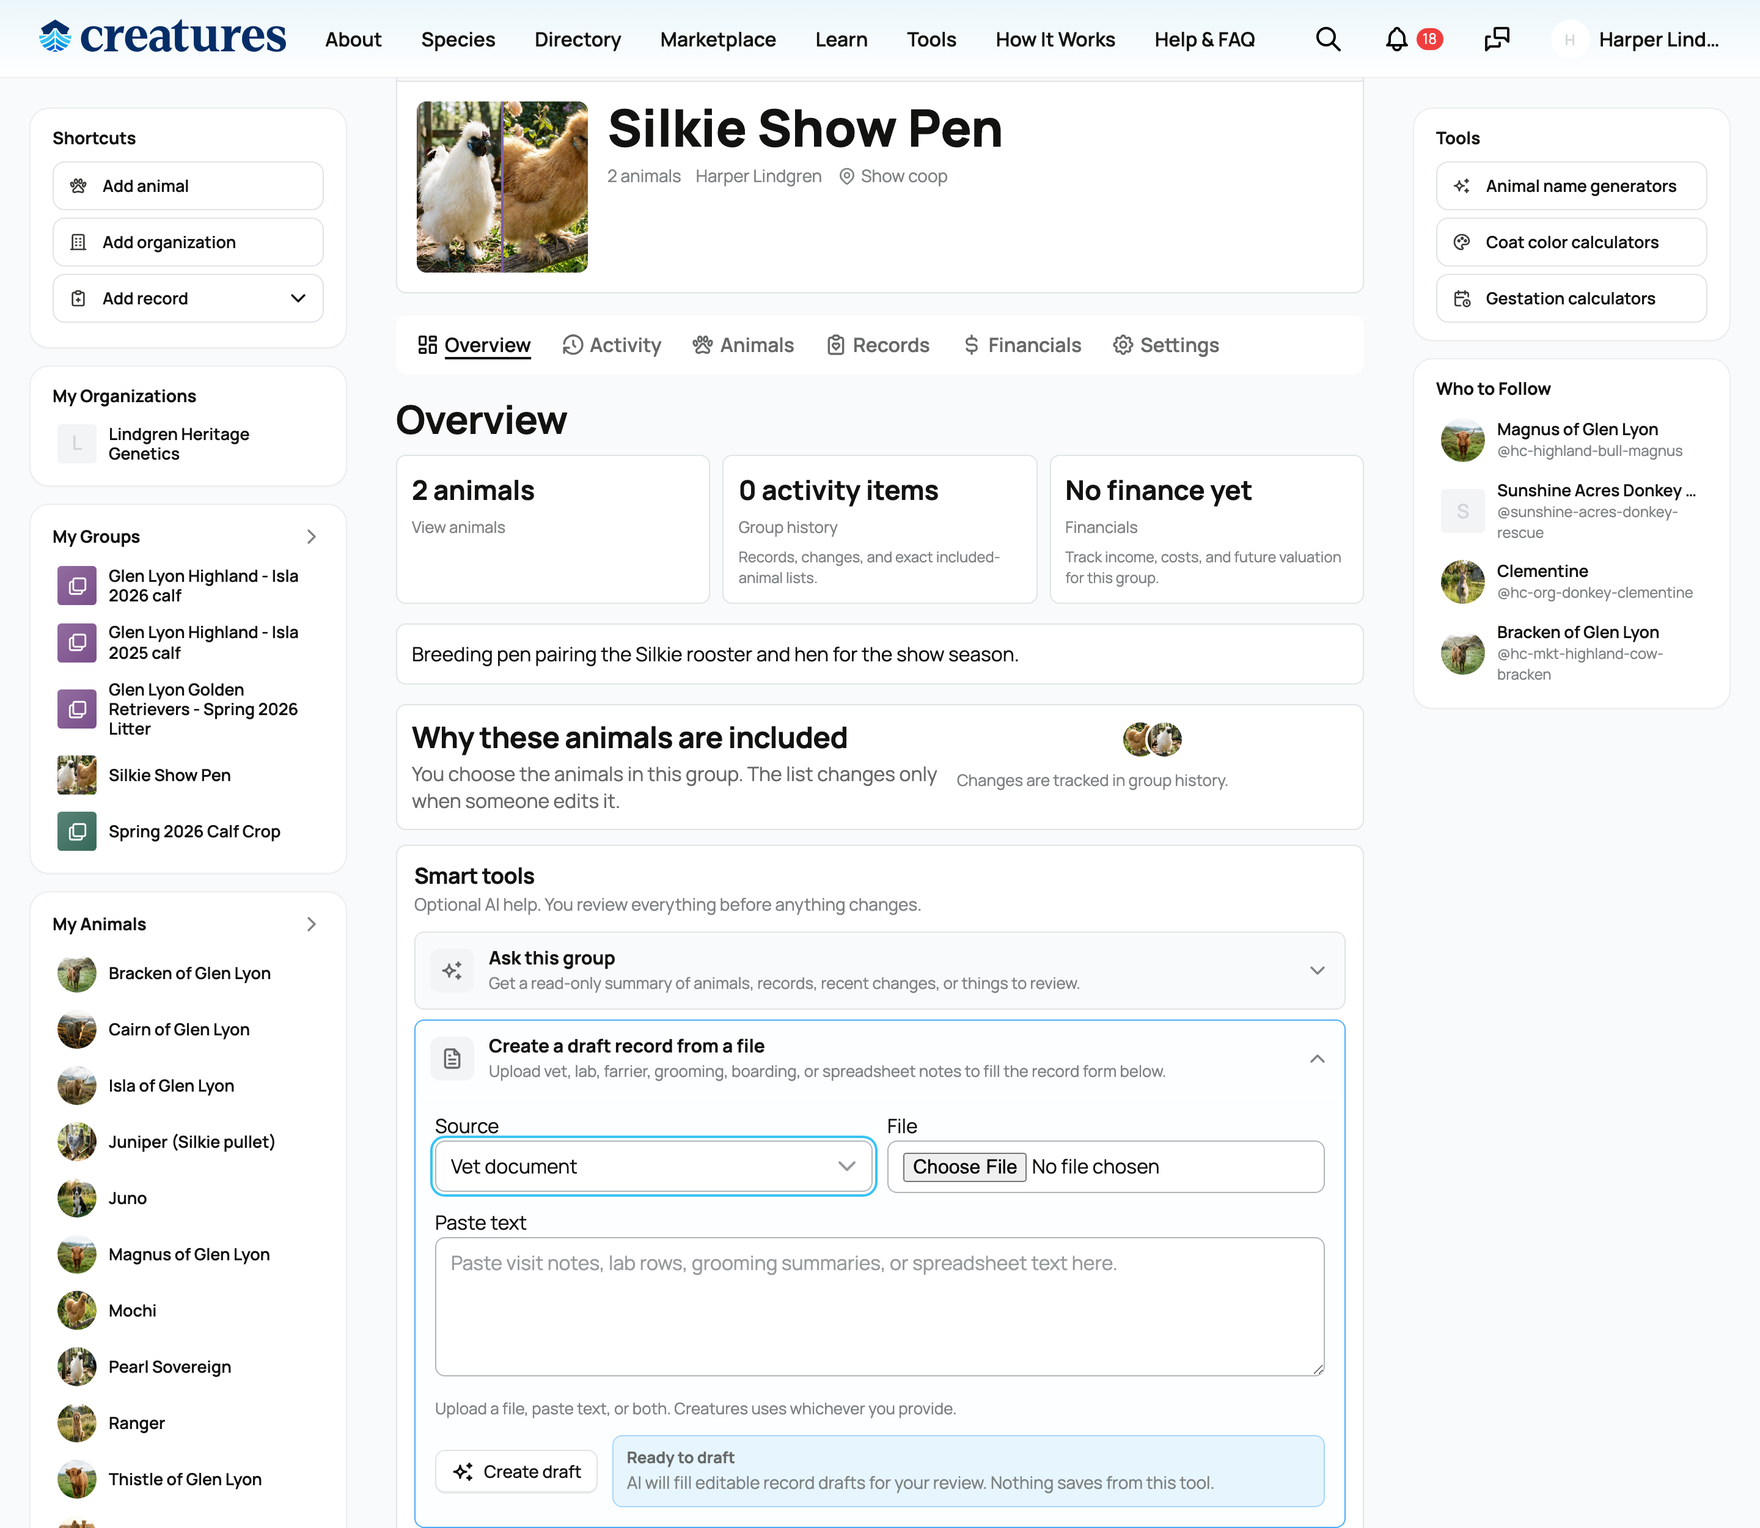Click the Group history link

(788, 527)
